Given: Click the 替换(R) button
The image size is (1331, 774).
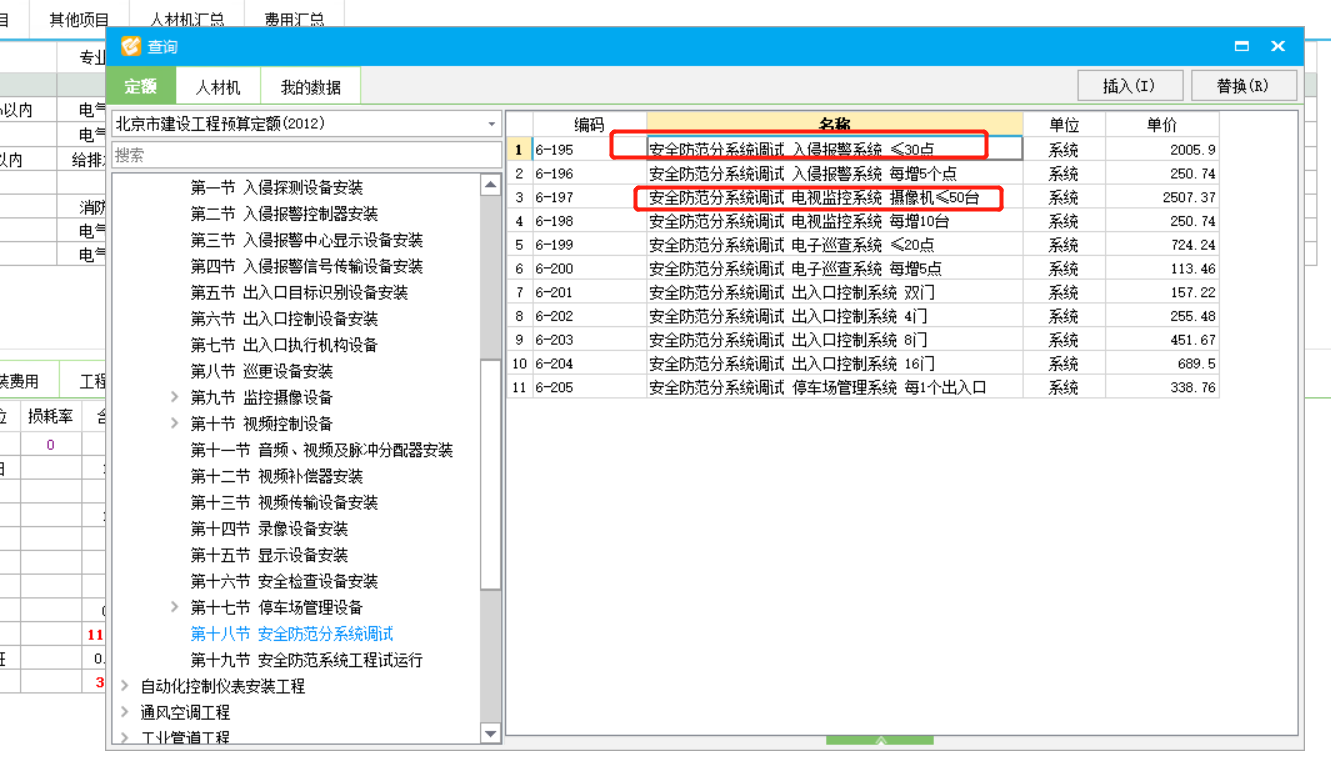Looking at the screenshot, I should coord(1244,86).
